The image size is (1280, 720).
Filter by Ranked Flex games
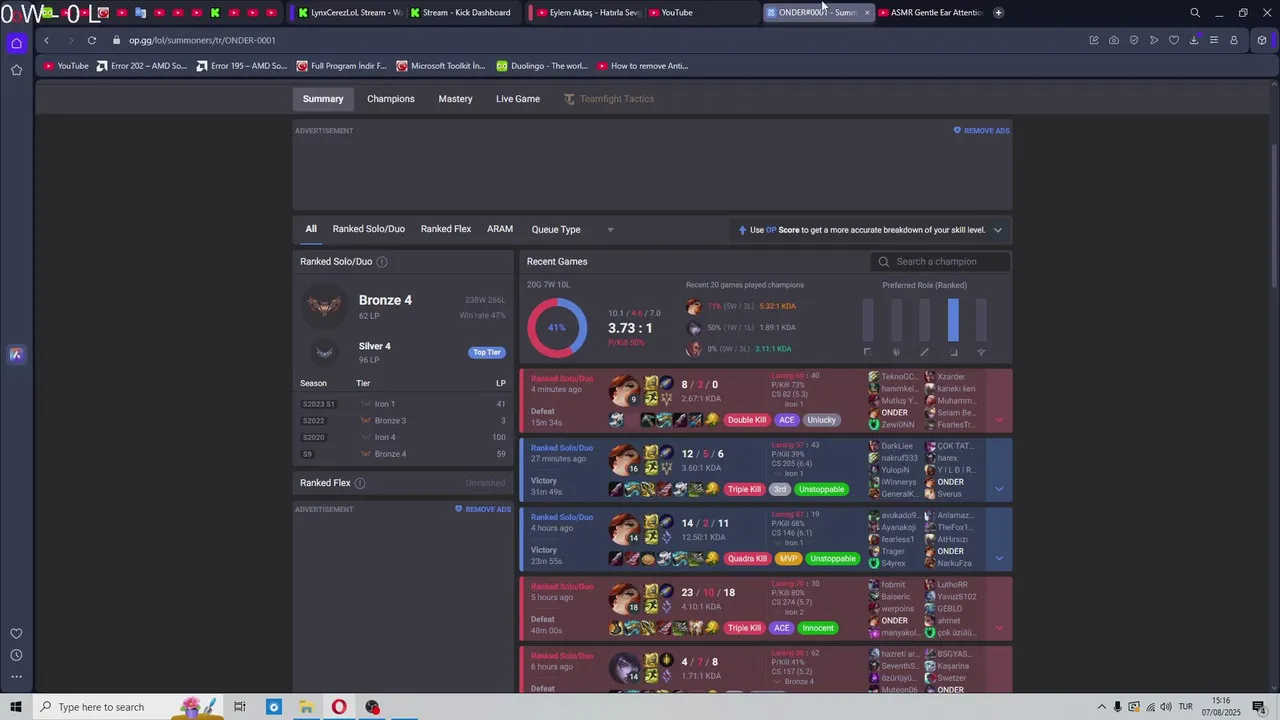[446, 229]
